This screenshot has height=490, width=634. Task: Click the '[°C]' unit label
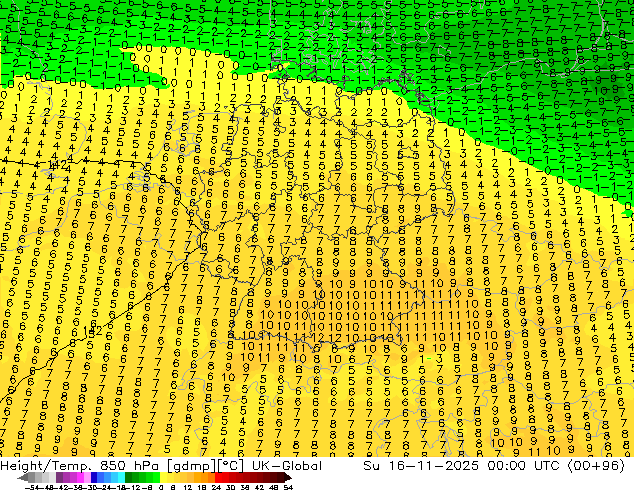pos(230,466)
